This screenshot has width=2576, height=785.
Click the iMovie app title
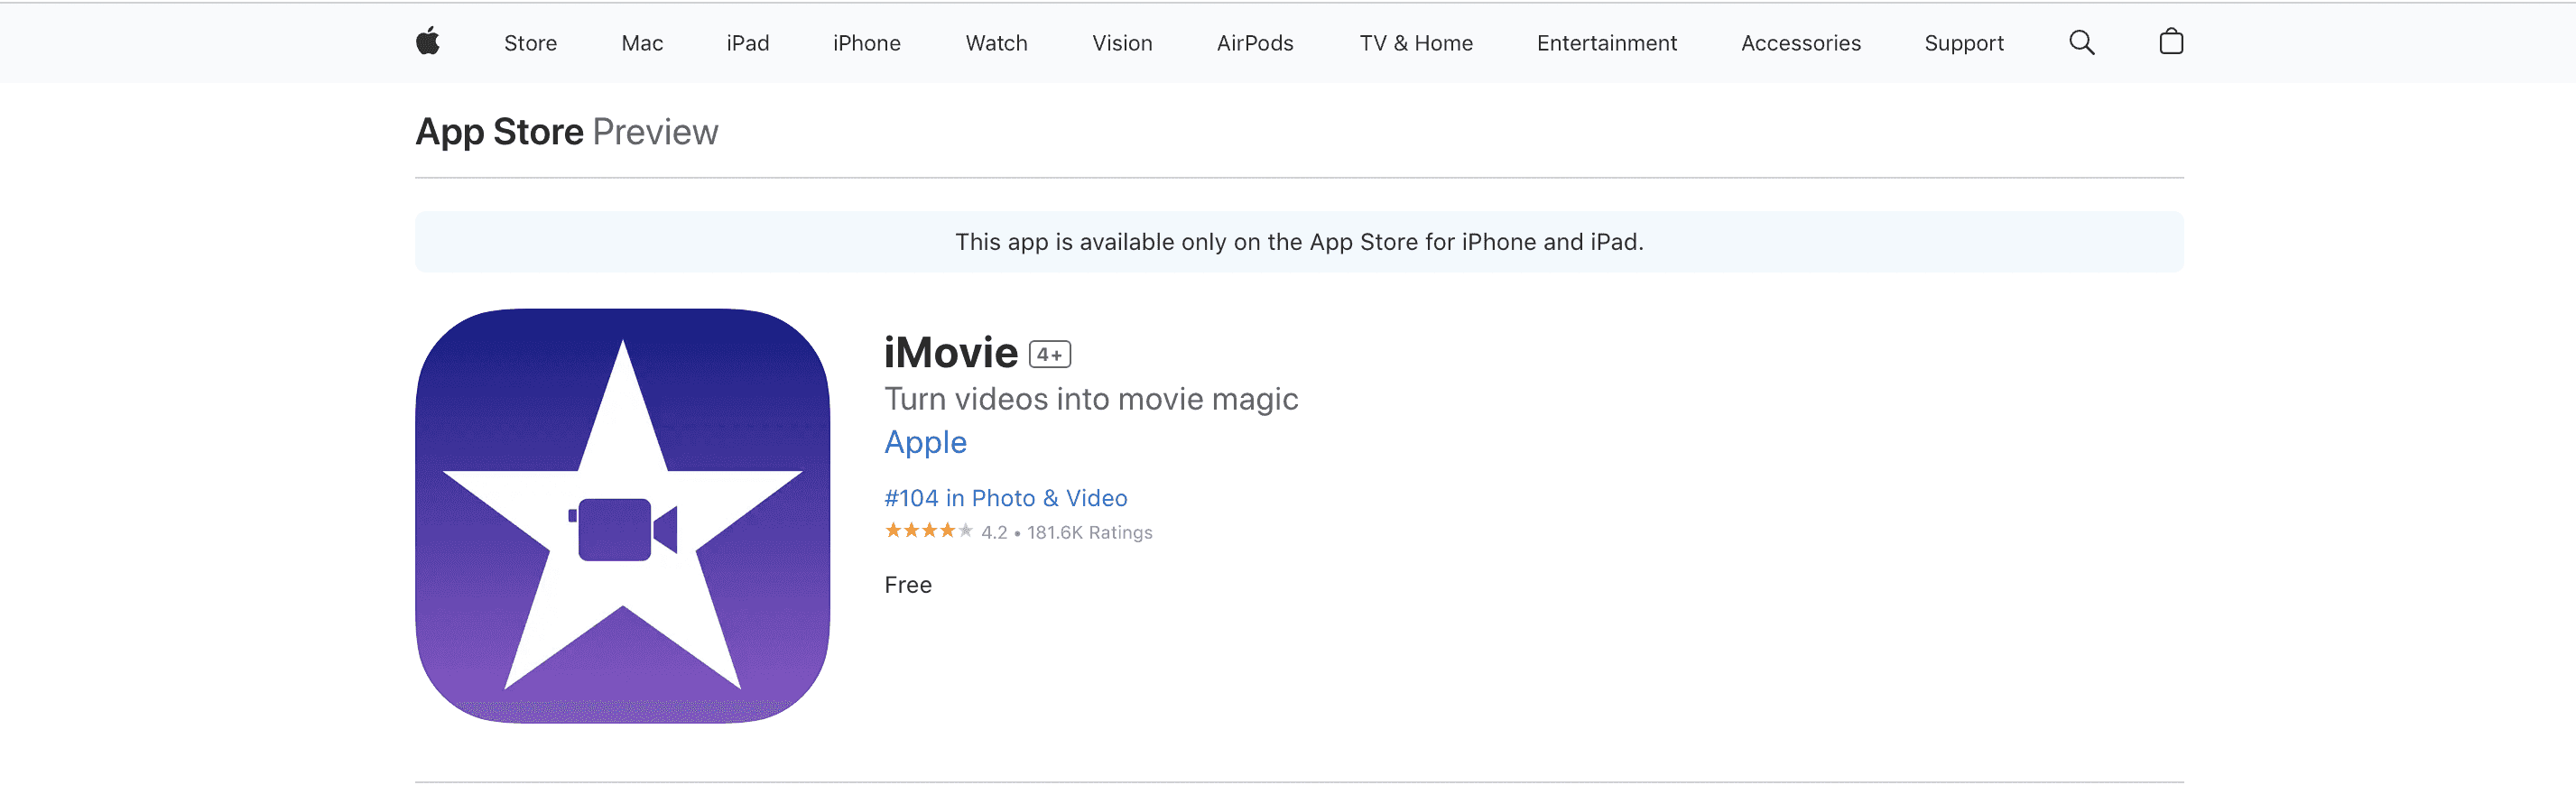pos(950,352)
